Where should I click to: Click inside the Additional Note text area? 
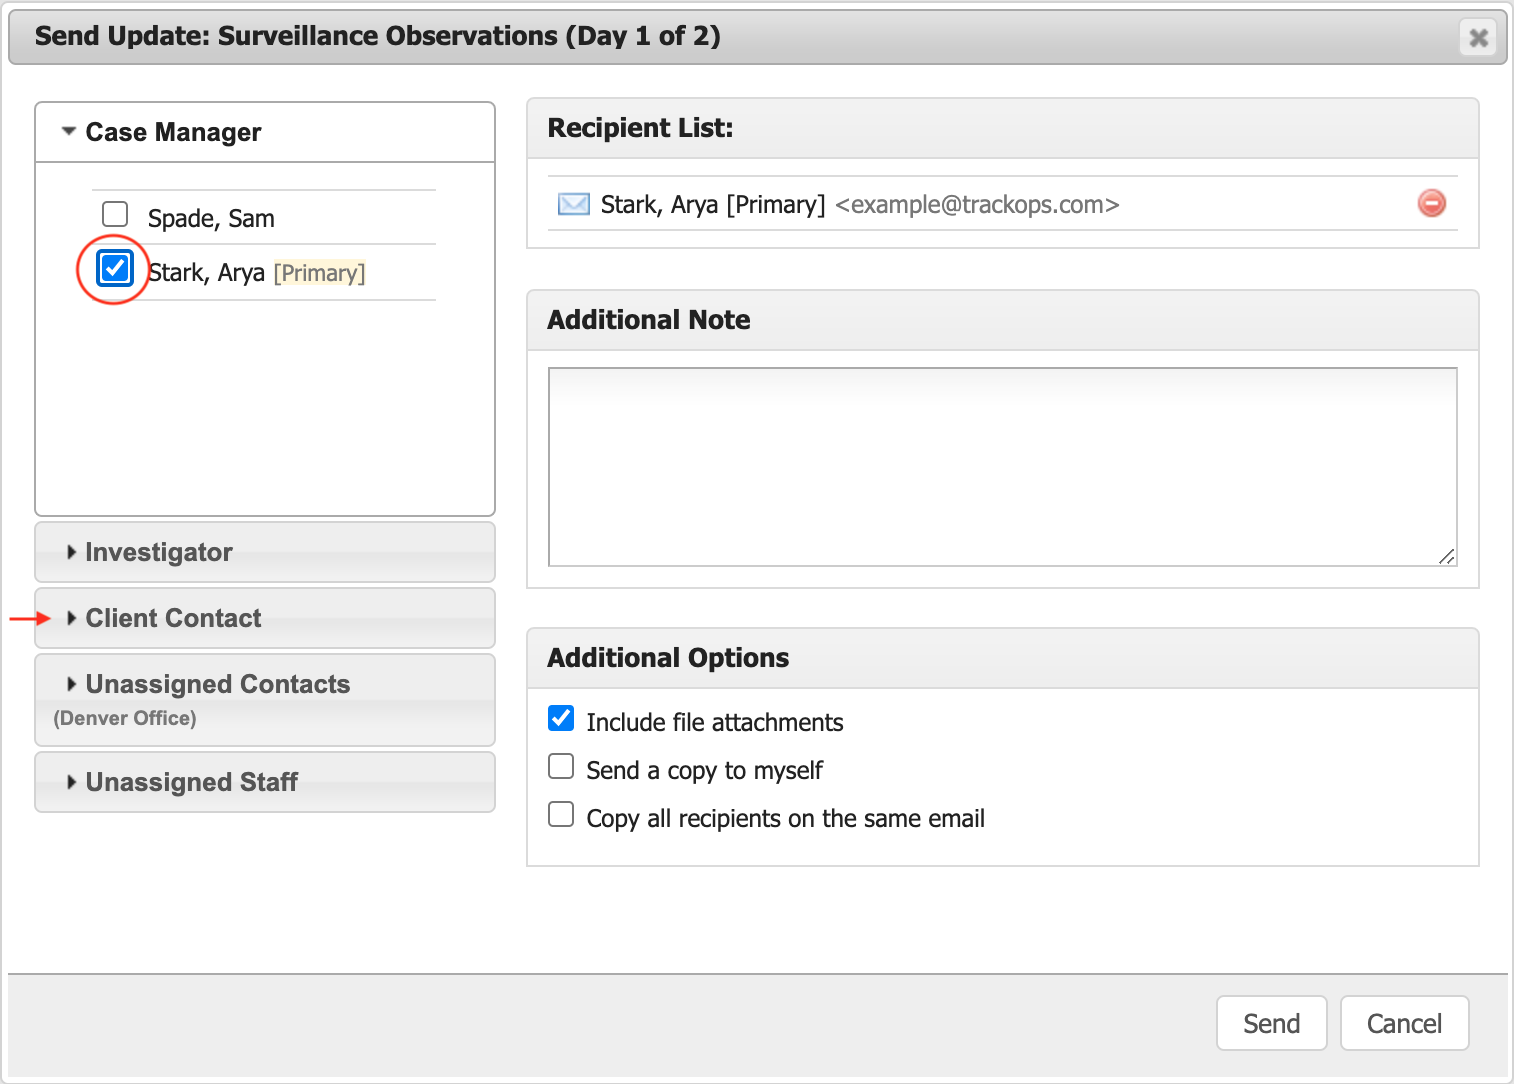tap(1000, 465)
